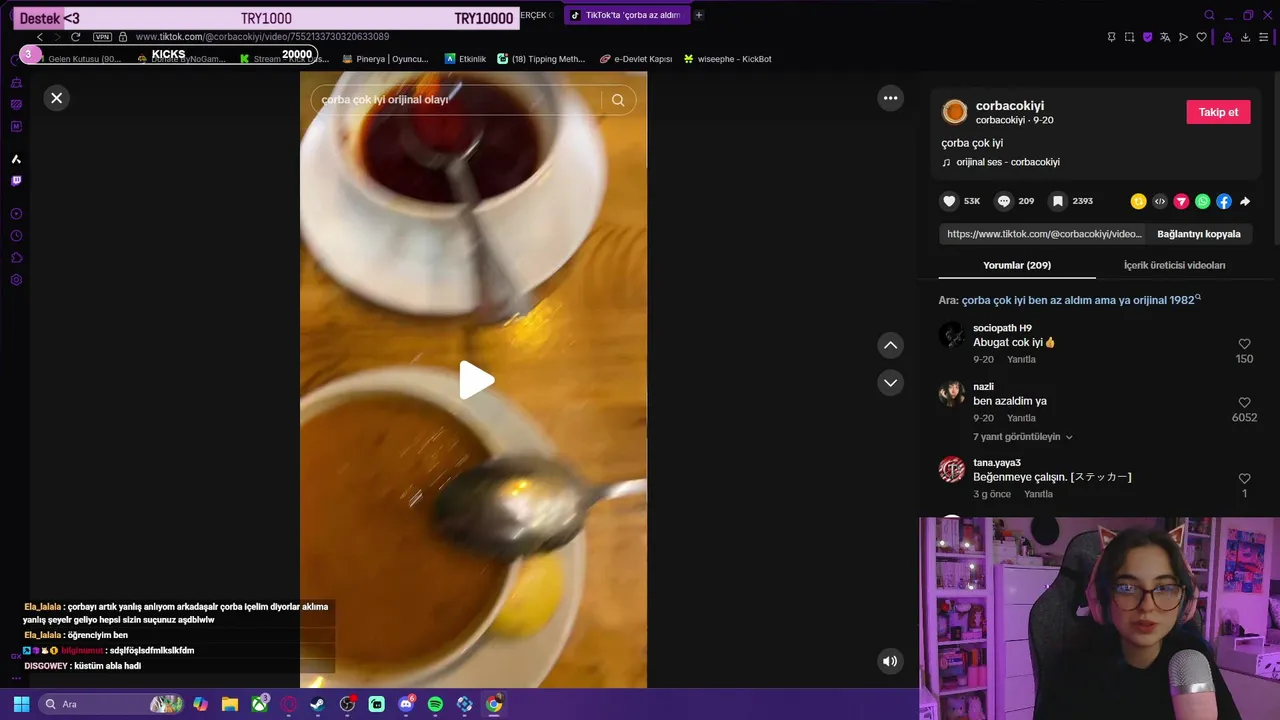1280x720 pixels.
Task: Go to the previous video with up arrow
Action: pos(890,345)
